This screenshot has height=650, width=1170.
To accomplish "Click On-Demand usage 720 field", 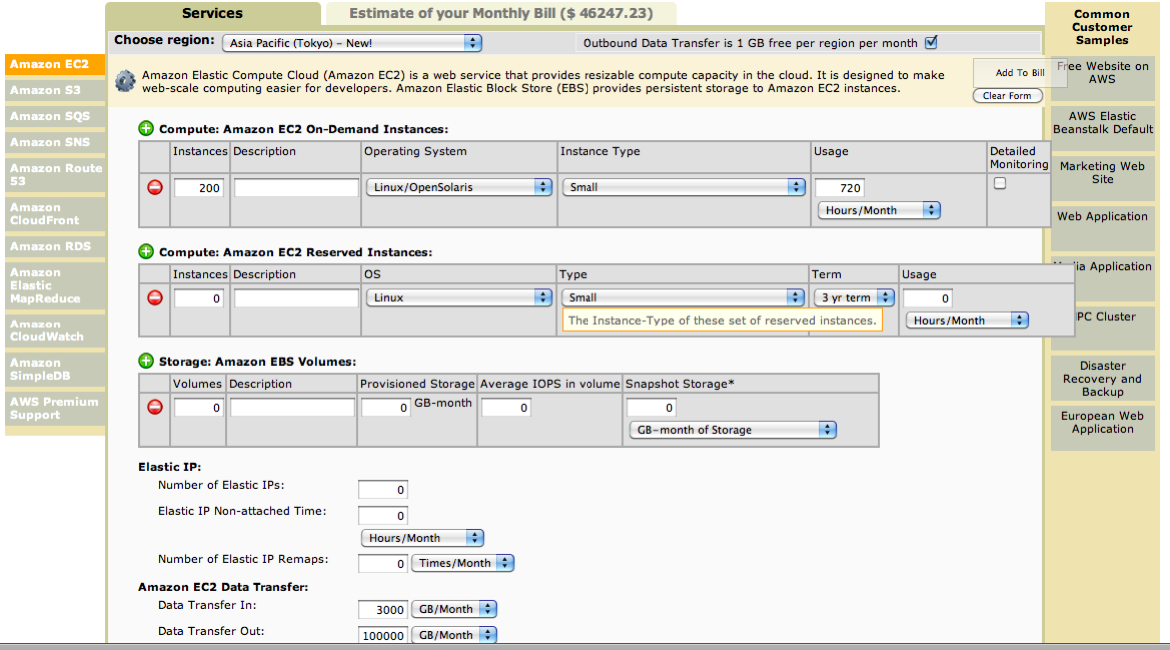I will 840,188.
